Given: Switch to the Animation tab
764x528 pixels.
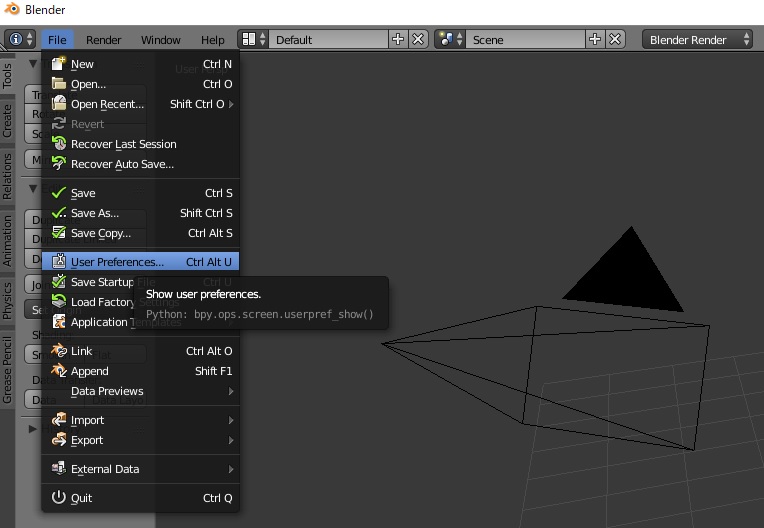Looking at the screenshot, I should pyautogui.click(x=7, y=241).
